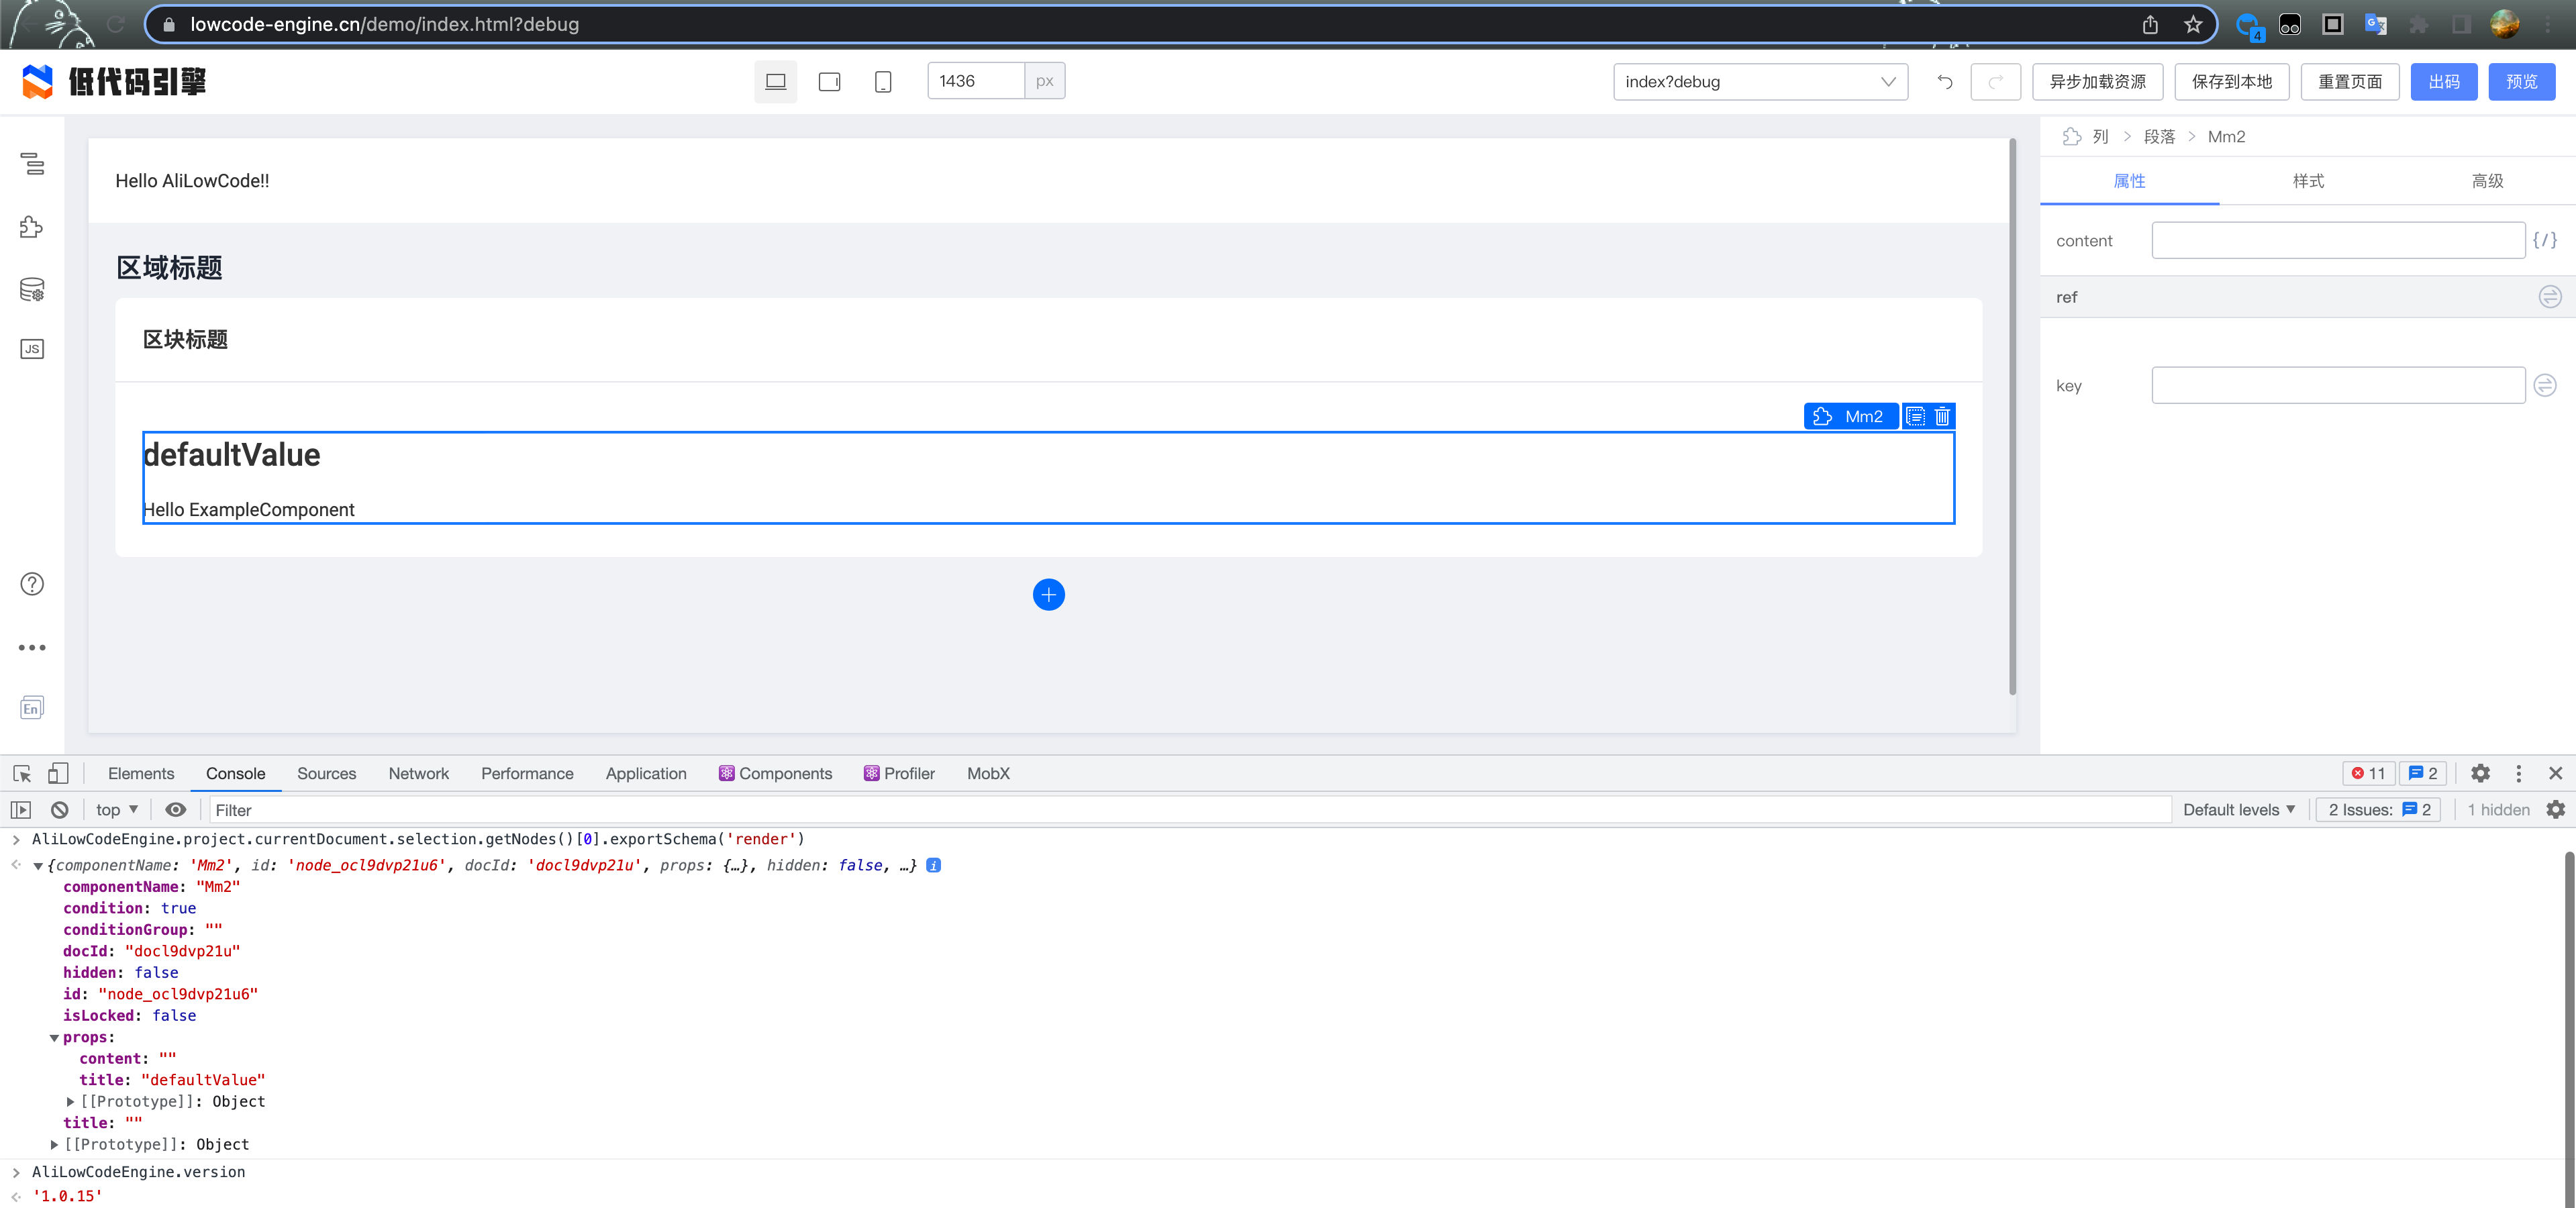Switch to the 样式 tab
The height and width of the screenshot is (1208, 2576).
pyautogui.click(x=2308, y=181)
